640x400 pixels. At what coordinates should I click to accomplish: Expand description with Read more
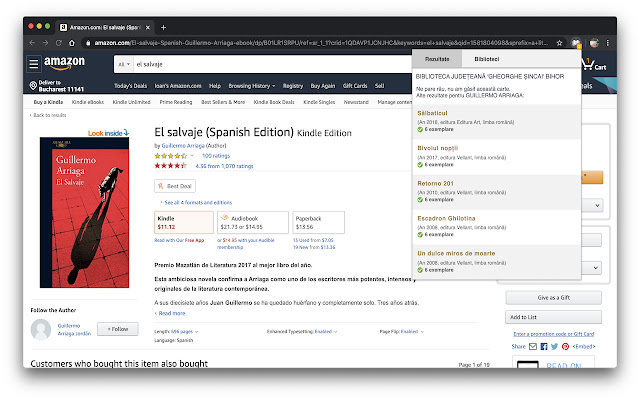(x=170, y=313)
